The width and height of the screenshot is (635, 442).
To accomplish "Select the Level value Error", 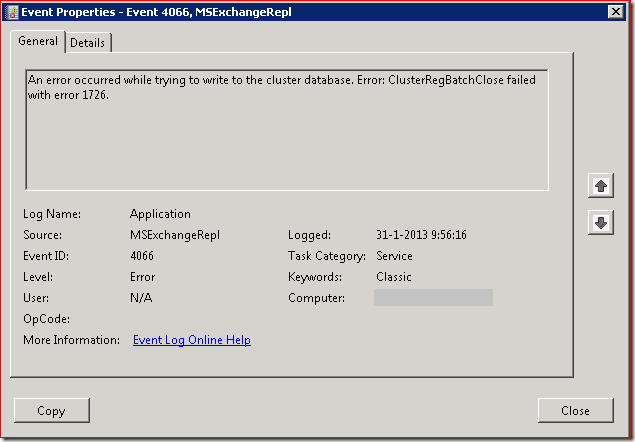I will (x=144, y=277).
